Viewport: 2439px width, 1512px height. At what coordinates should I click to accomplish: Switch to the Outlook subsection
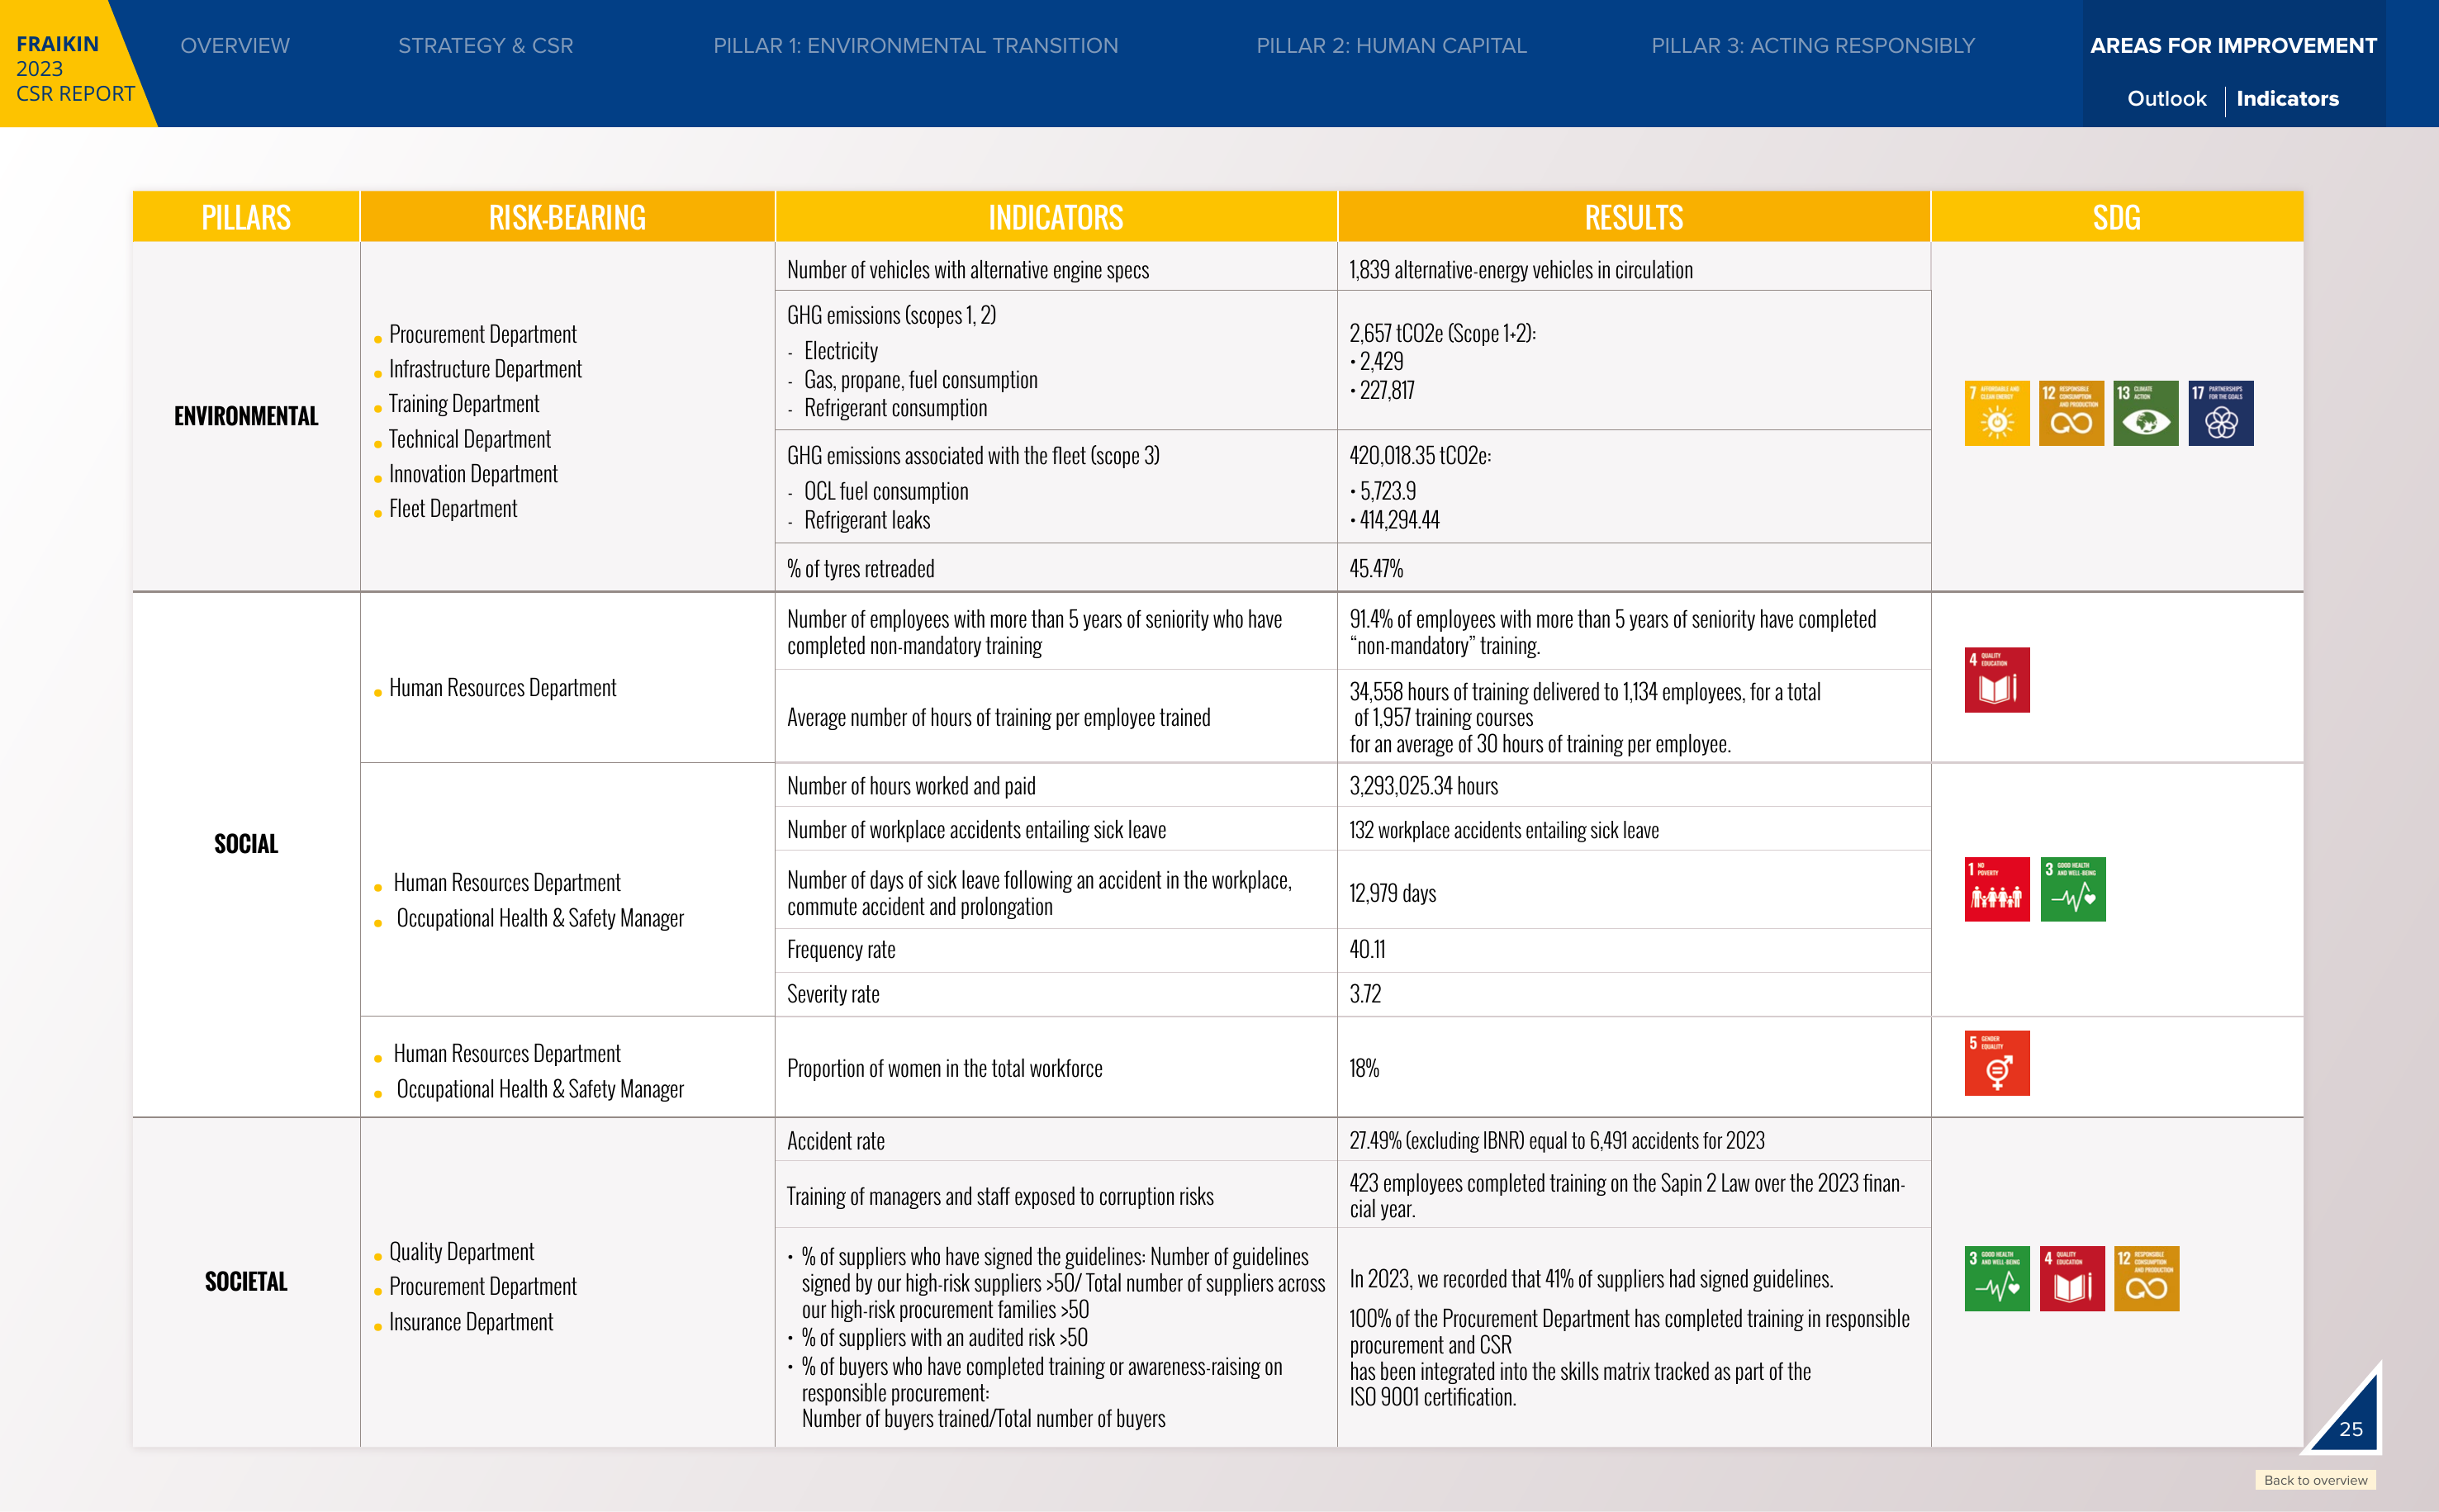tap(2166, 99)
